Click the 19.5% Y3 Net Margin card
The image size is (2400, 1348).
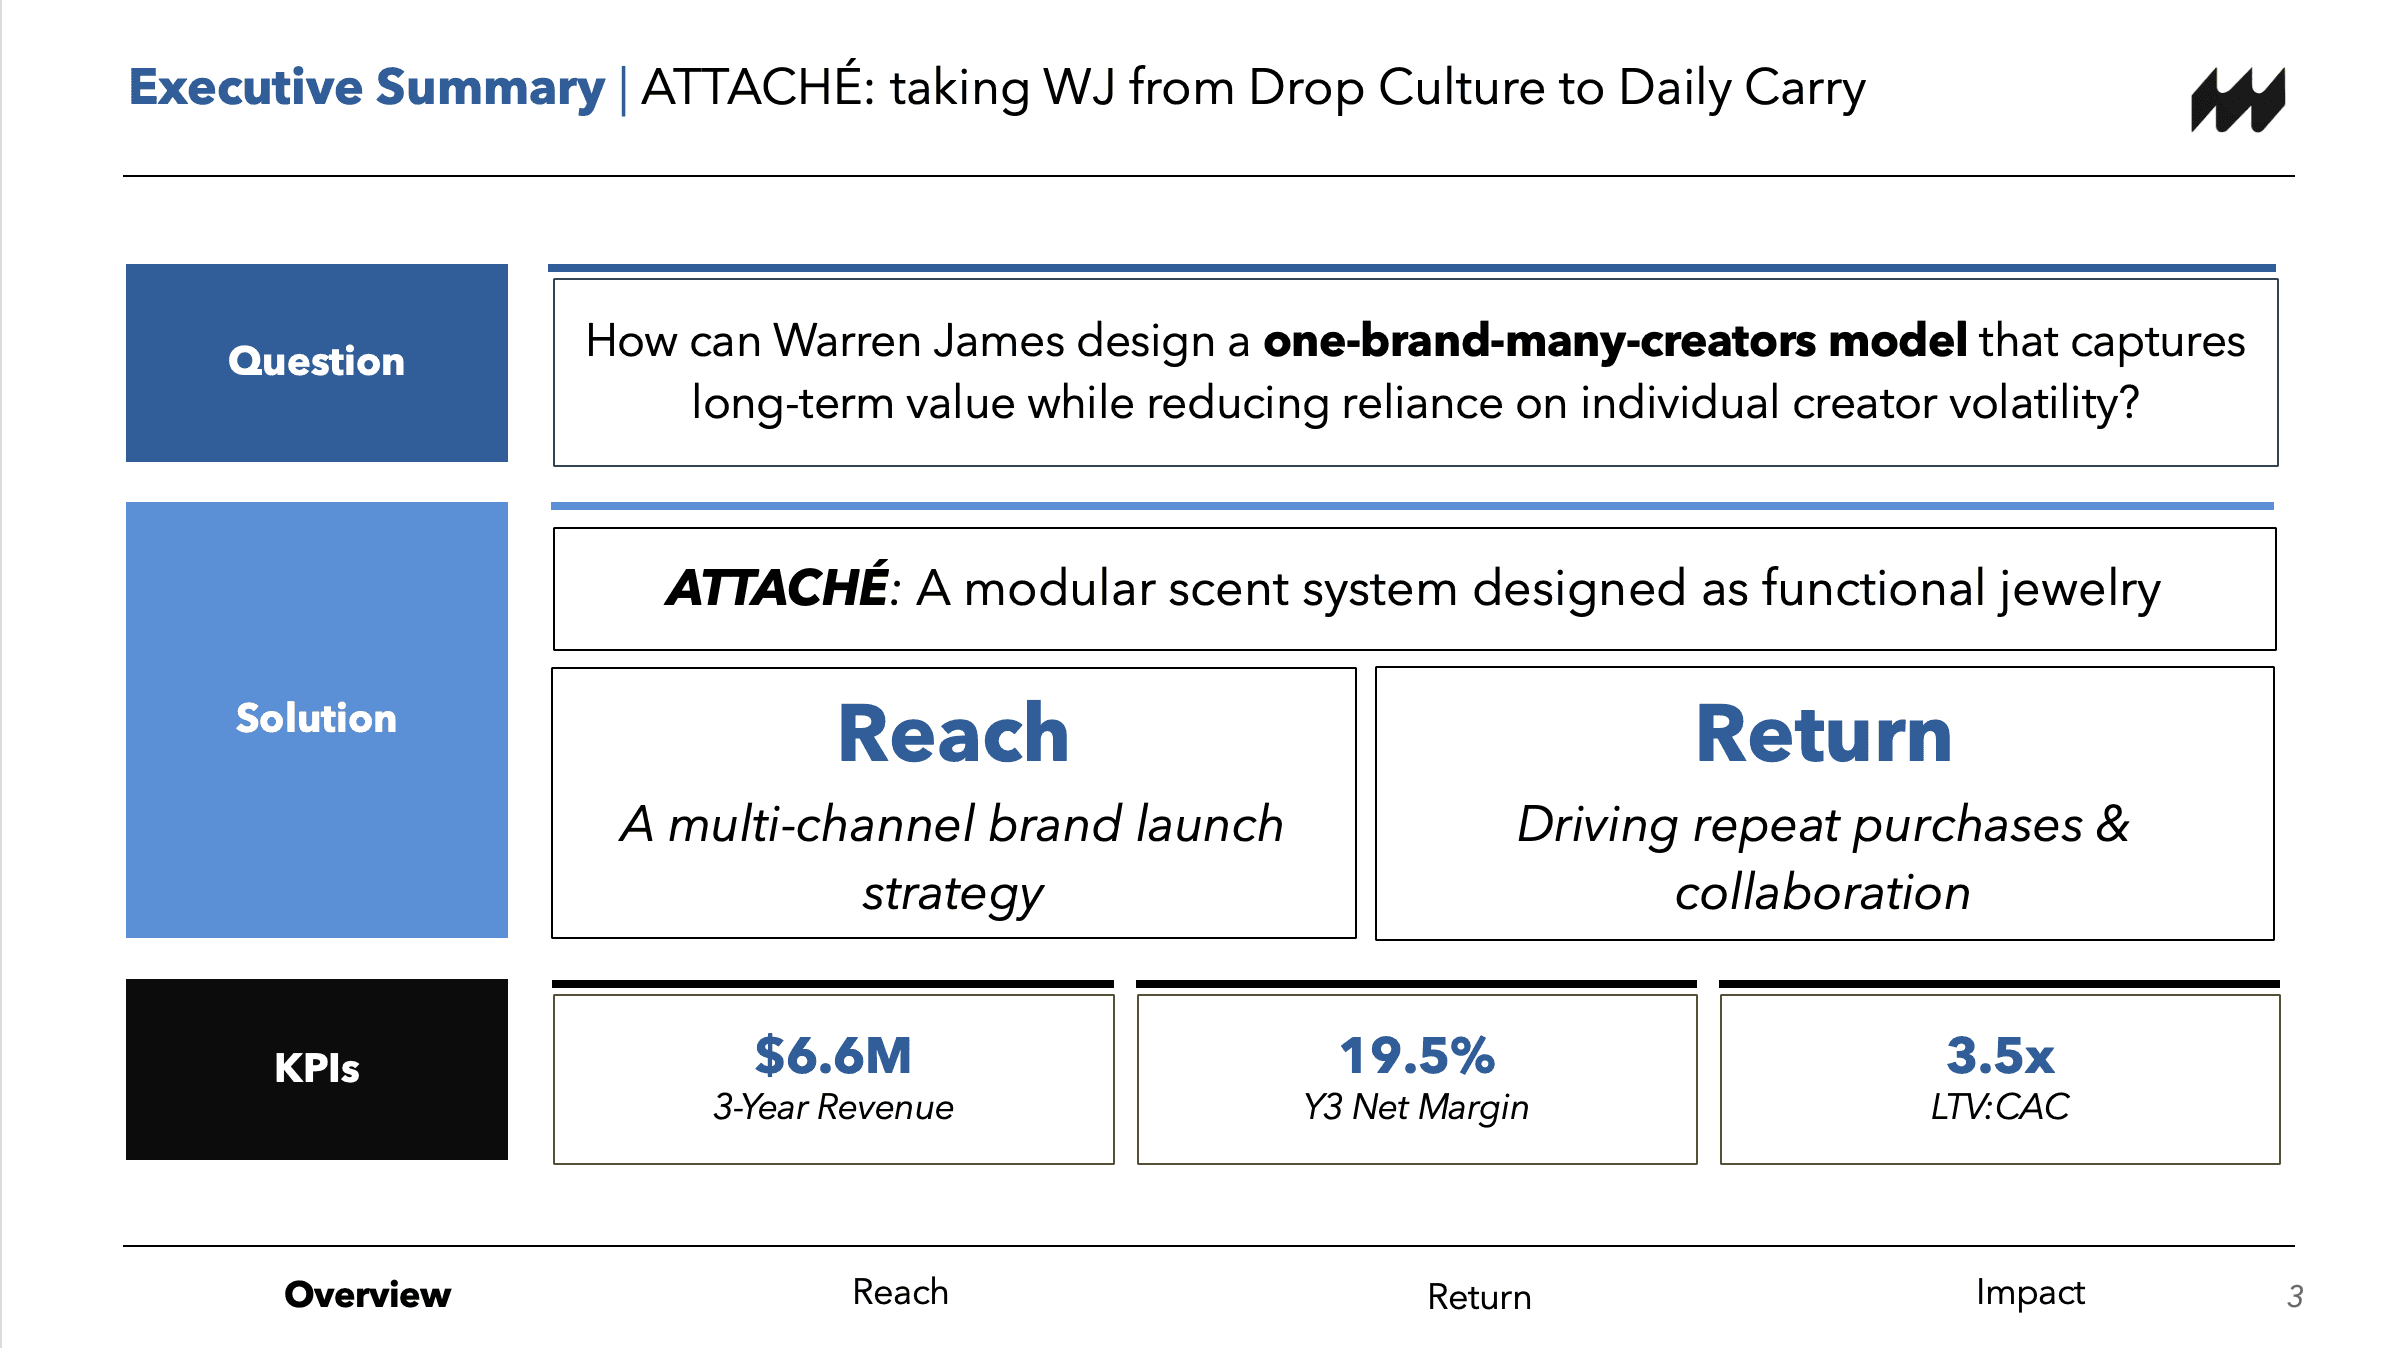click(1416, 1078)
